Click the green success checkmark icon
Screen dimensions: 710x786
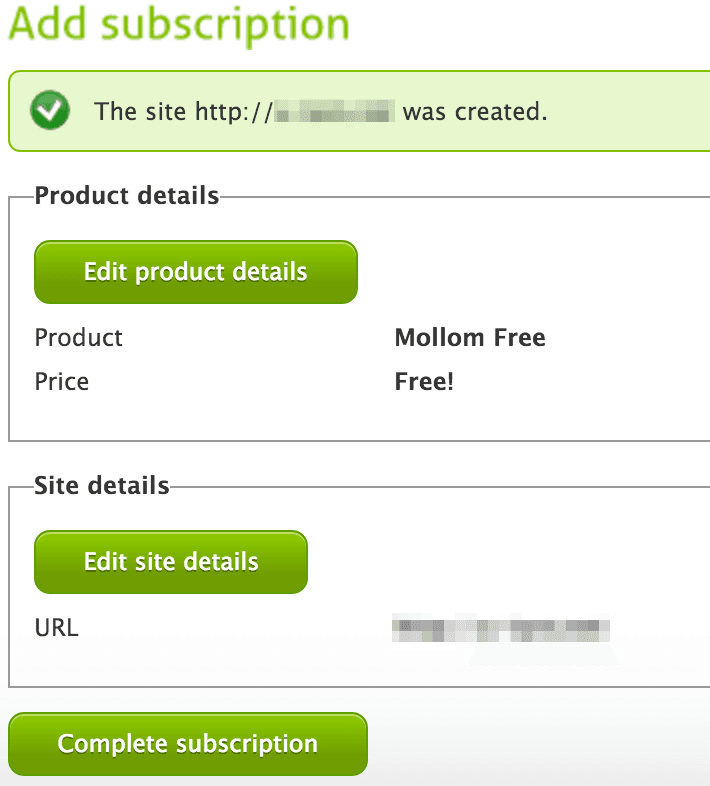pos(50,111)
